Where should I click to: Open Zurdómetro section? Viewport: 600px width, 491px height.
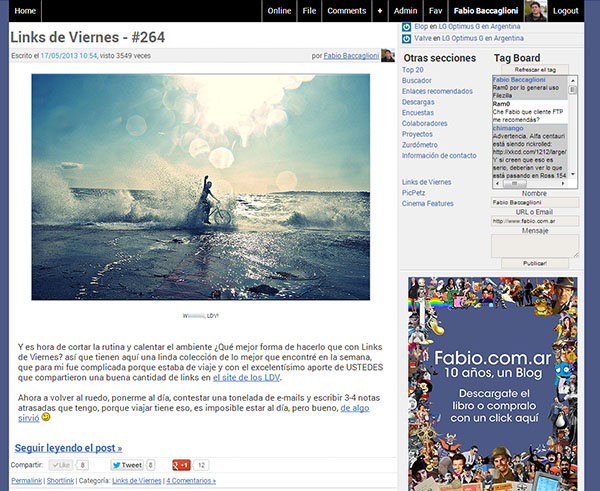point(420,145)
